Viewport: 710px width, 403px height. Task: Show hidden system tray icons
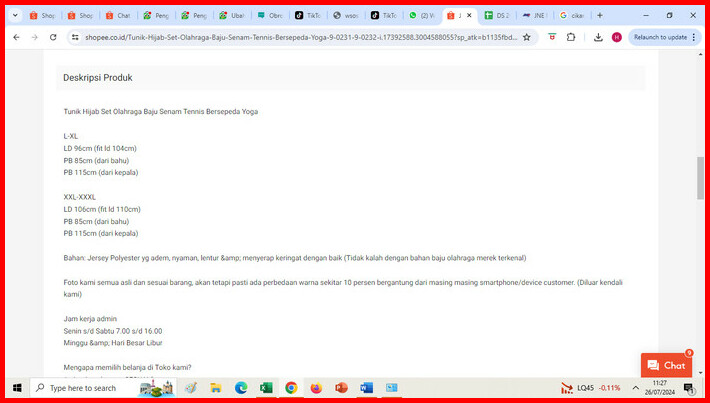coord(635,388)
